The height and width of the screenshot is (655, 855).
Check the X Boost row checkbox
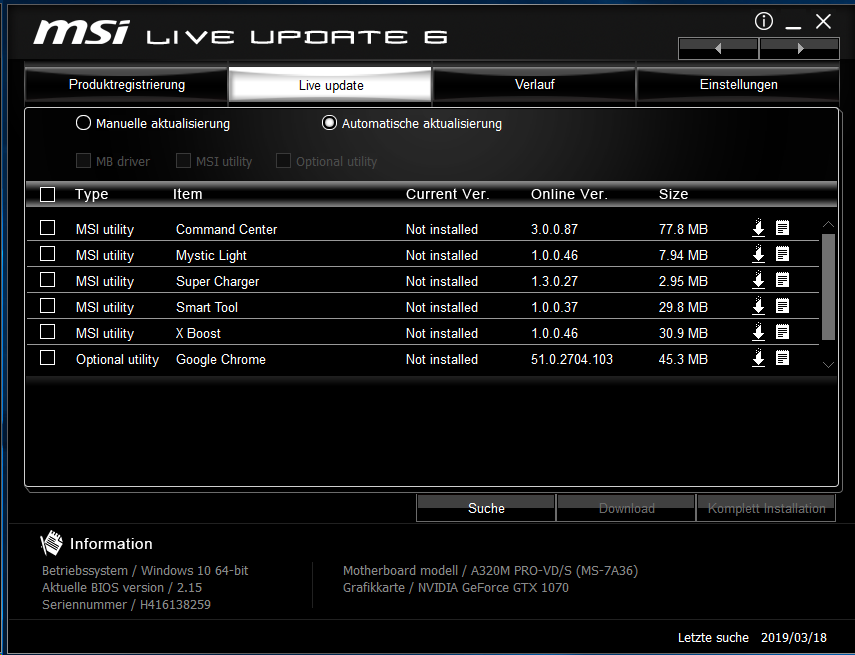47,332
